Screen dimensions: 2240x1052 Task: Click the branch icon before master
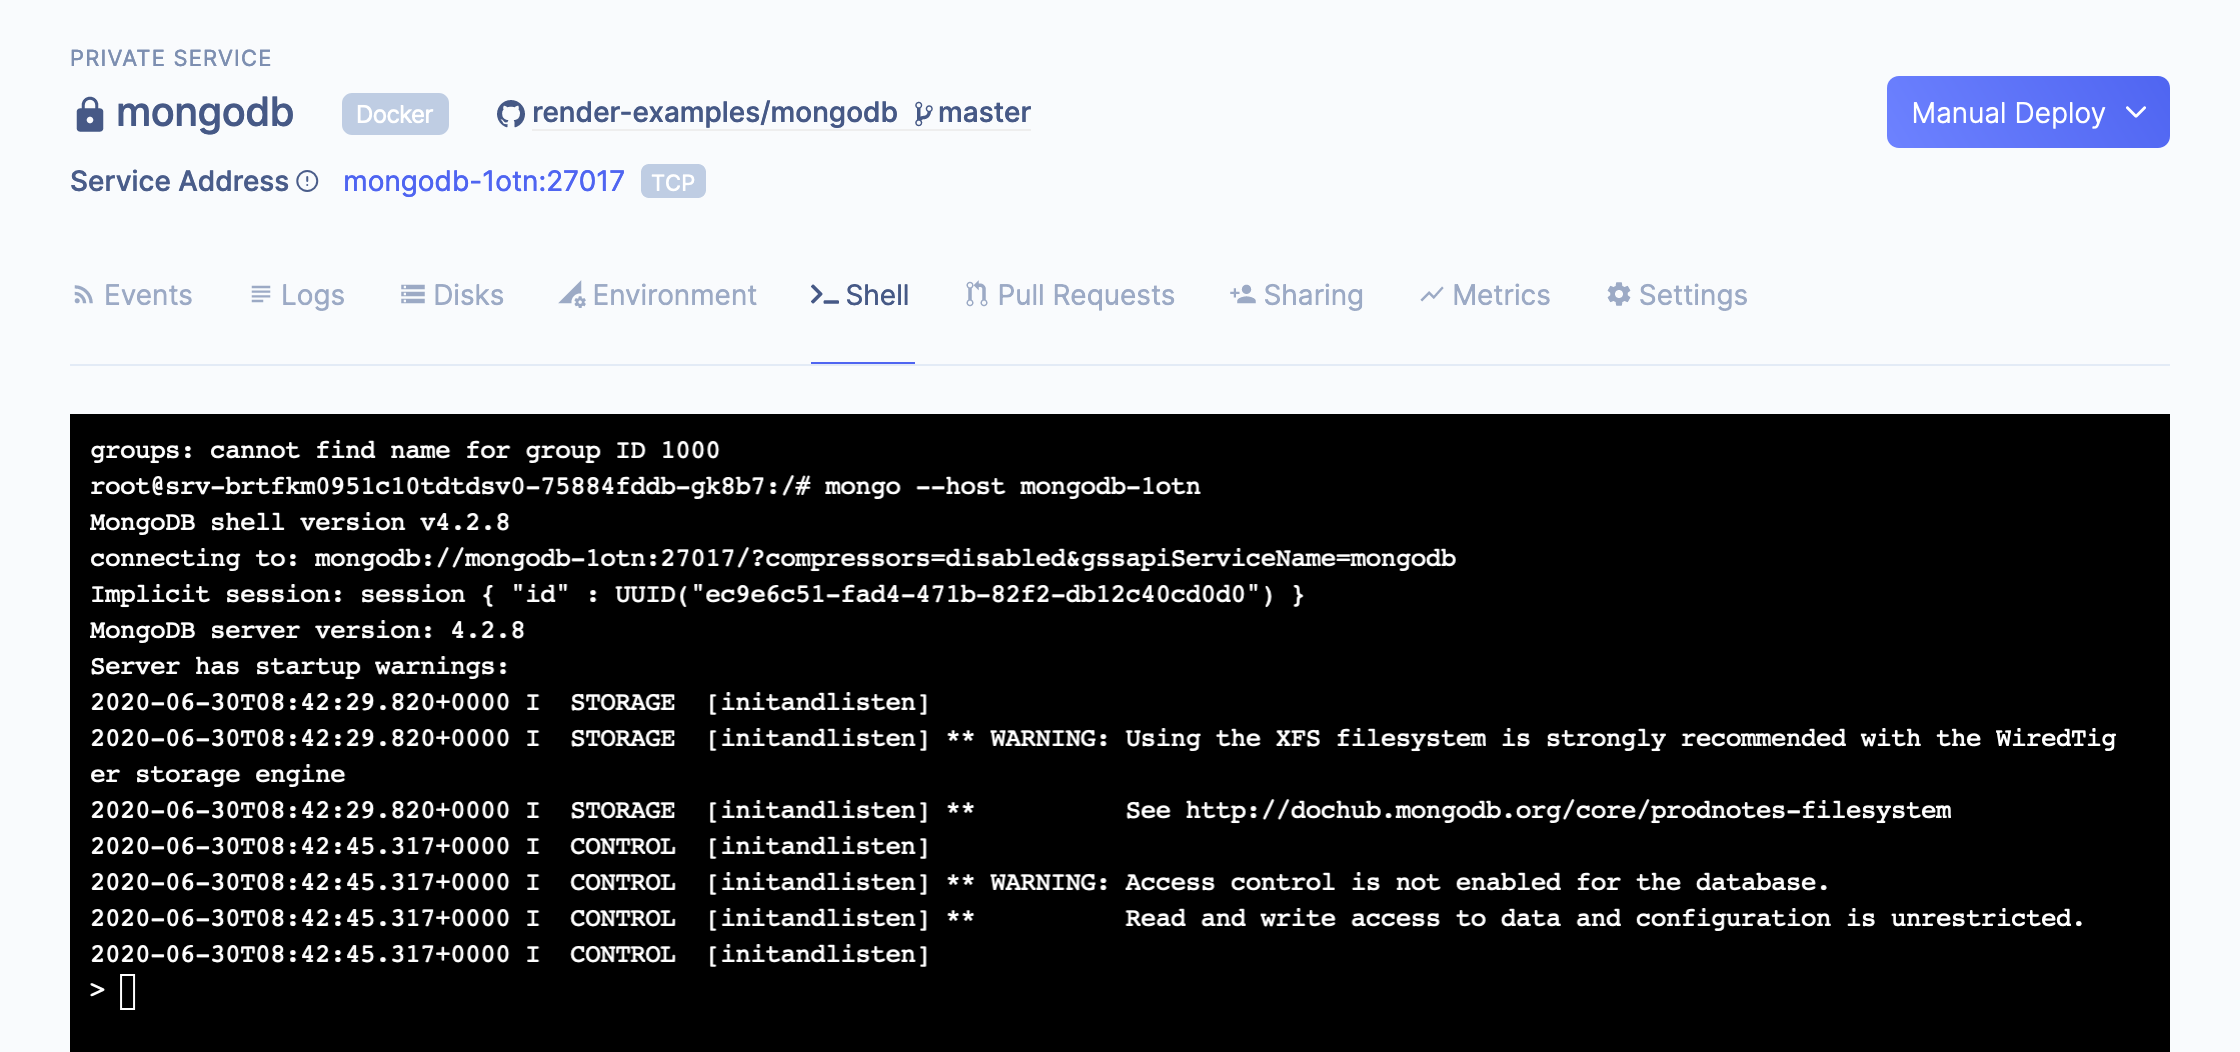(x=923, y=112)
